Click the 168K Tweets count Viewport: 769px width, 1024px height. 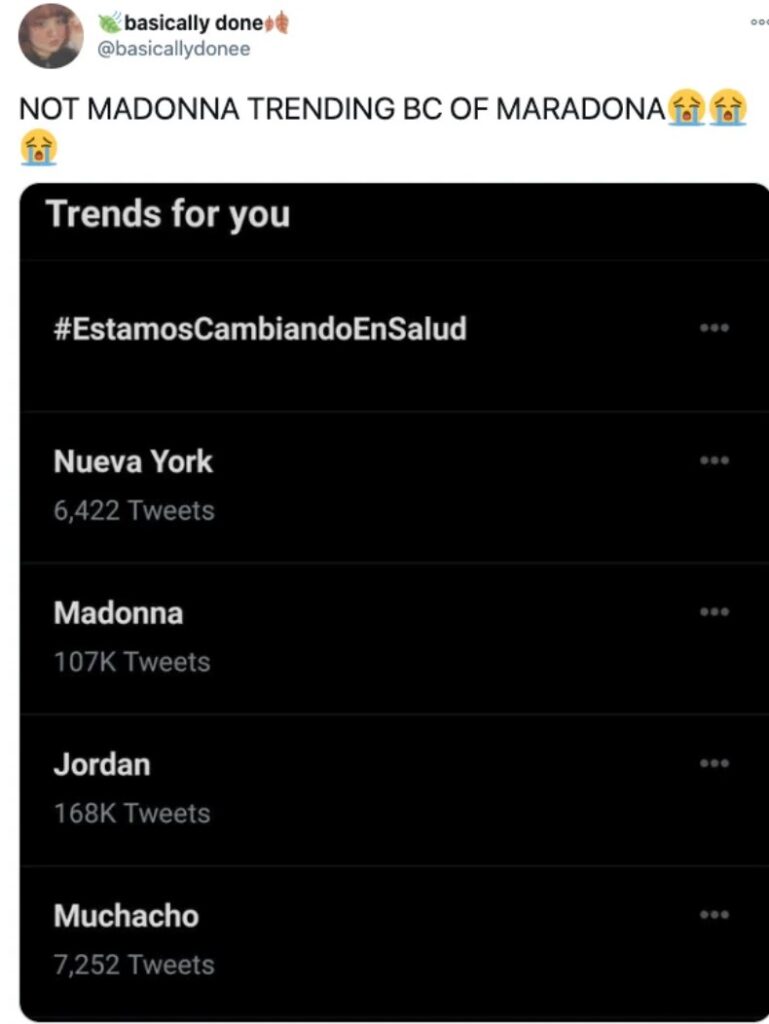pyautogui.click(x=132, y=813)
